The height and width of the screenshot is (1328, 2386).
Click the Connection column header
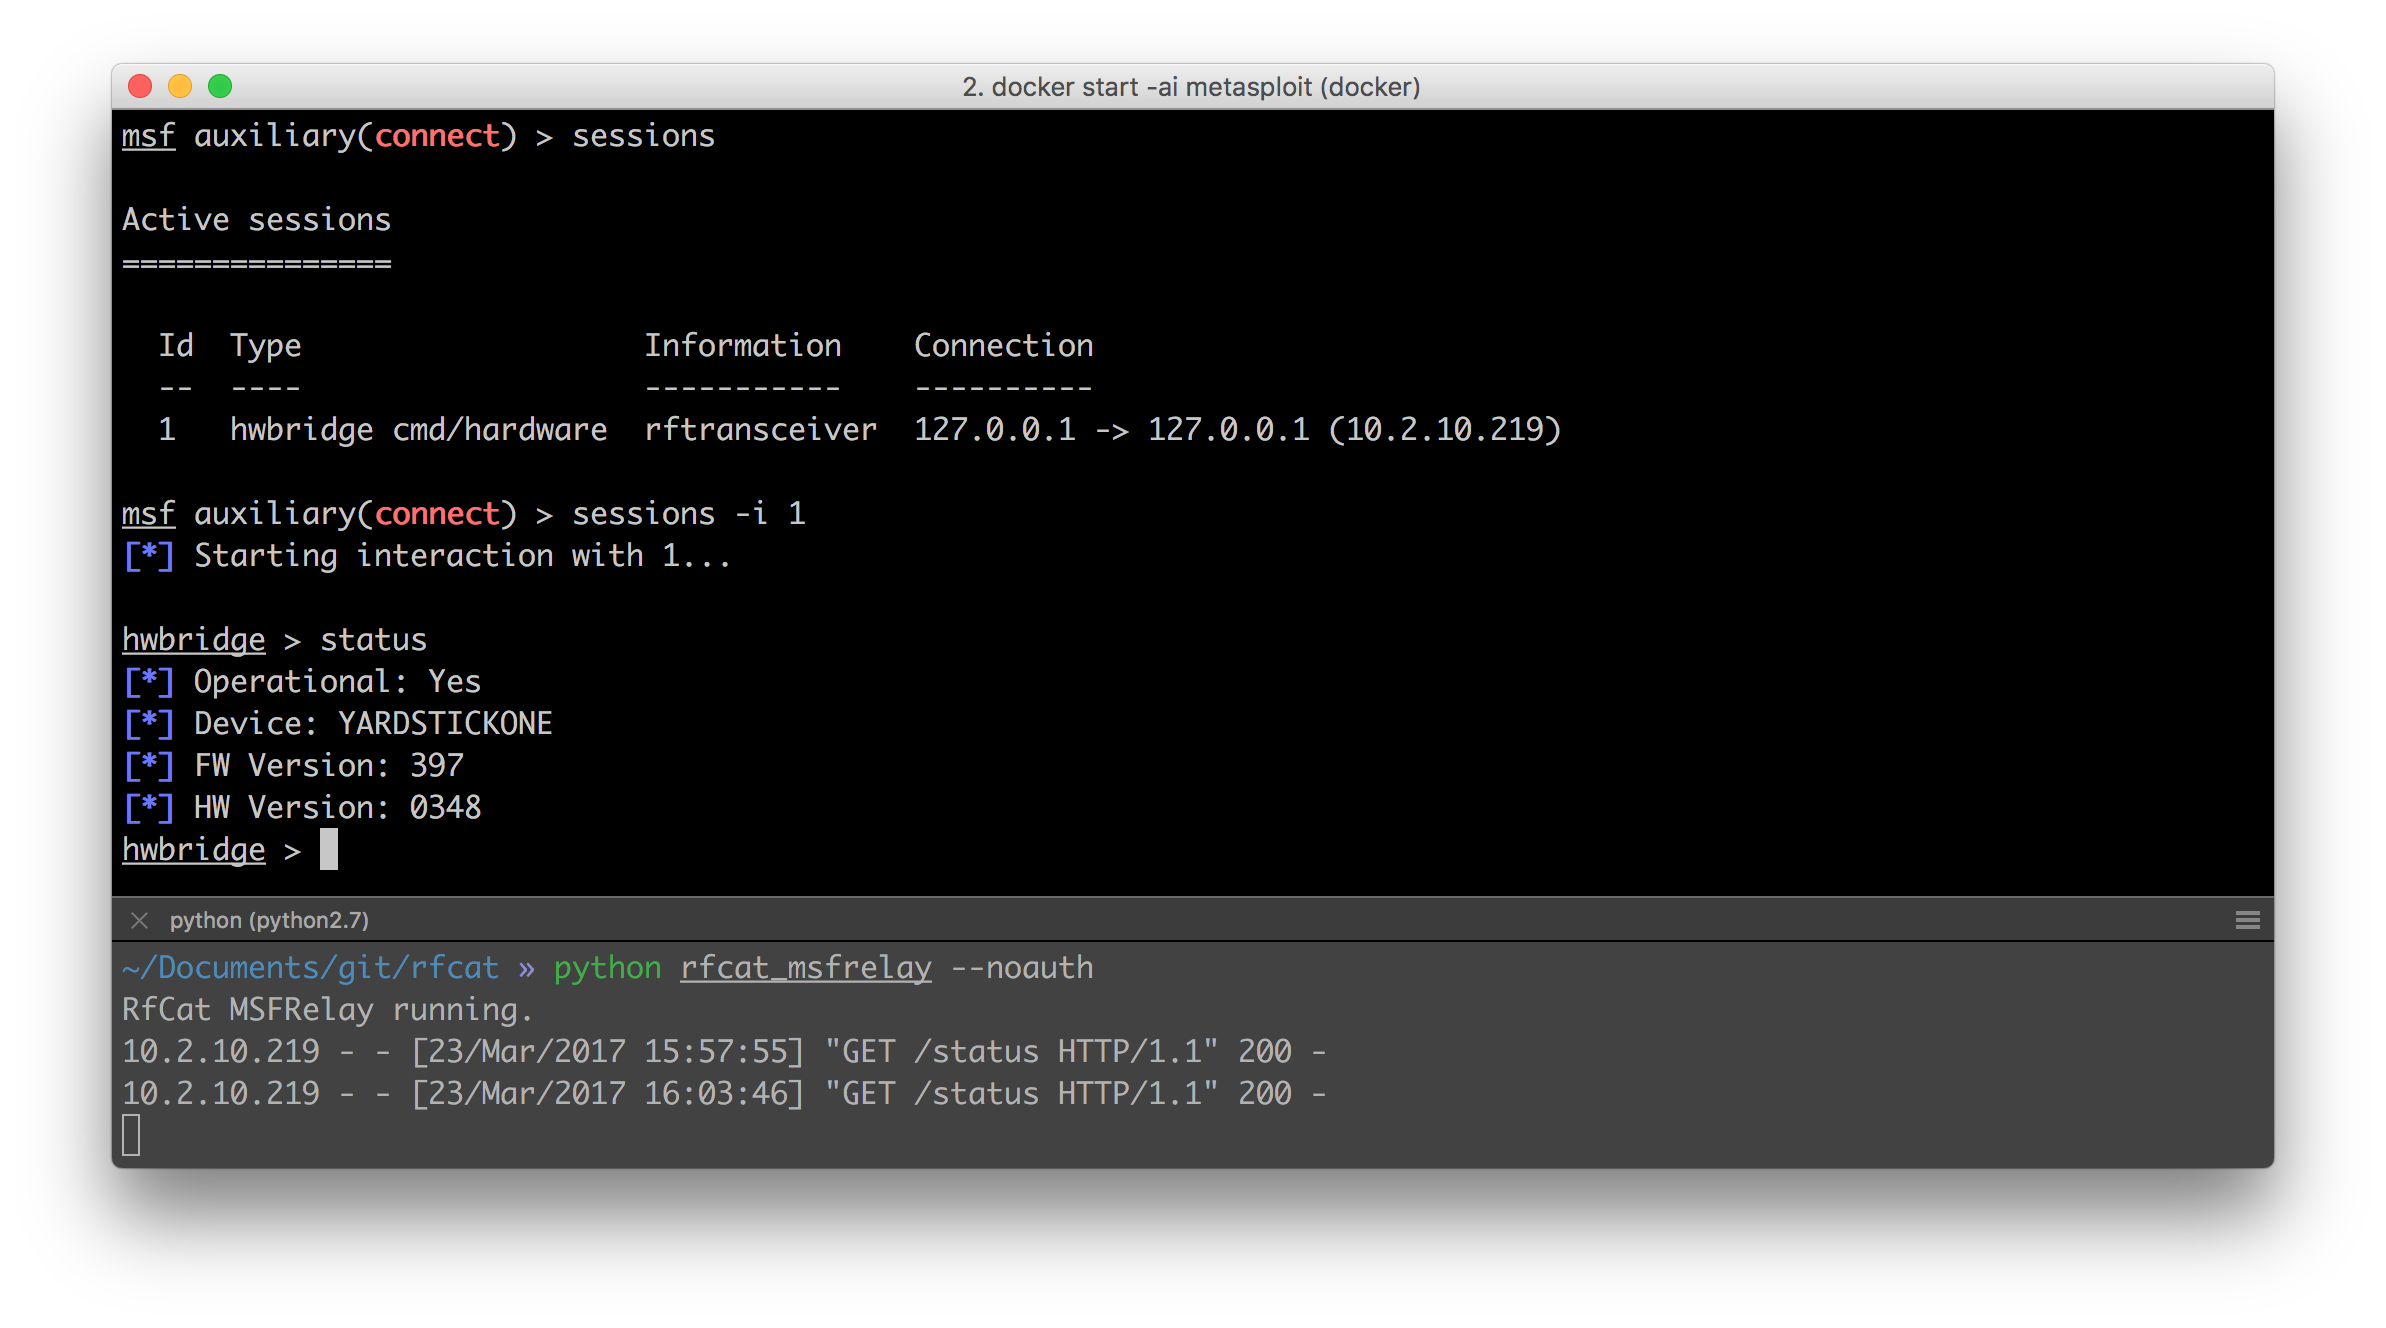click(1003, 346)
